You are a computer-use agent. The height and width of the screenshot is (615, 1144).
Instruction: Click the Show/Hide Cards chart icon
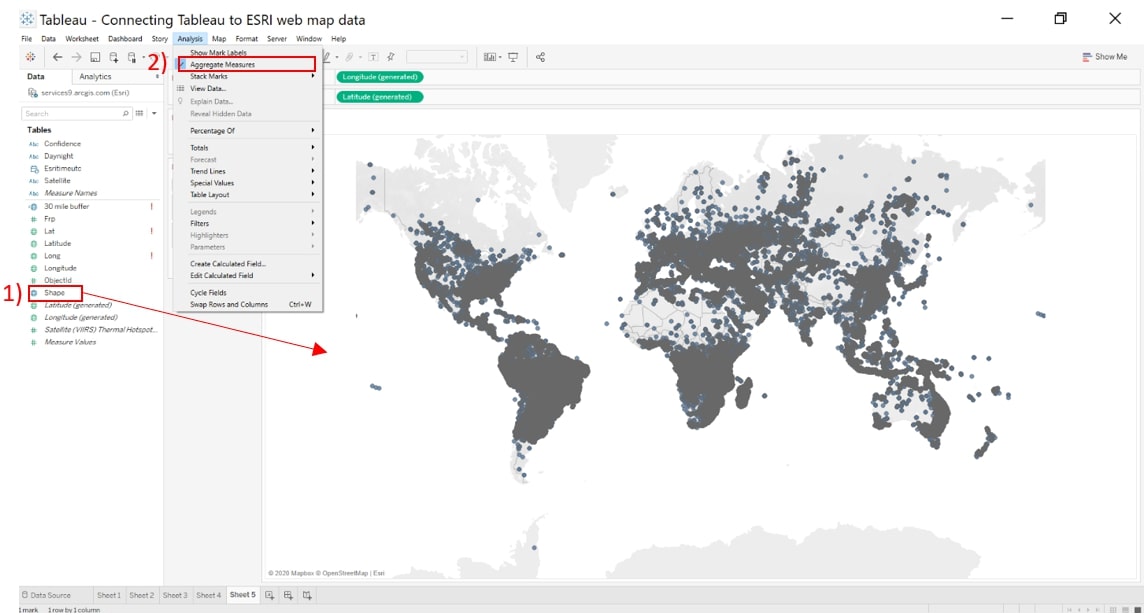pos(490,57)
